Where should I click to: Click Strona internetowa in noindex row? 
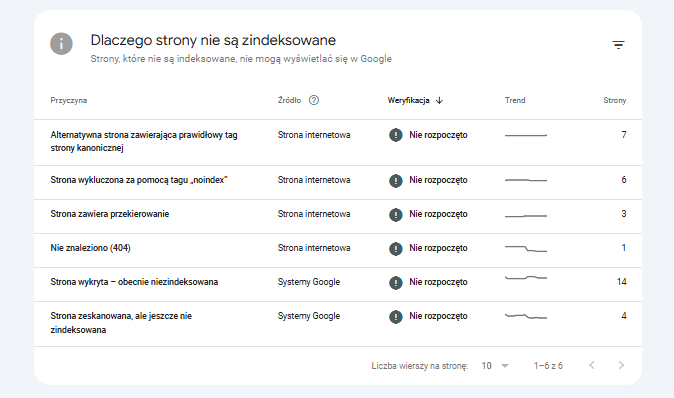(x=314, y=180)
